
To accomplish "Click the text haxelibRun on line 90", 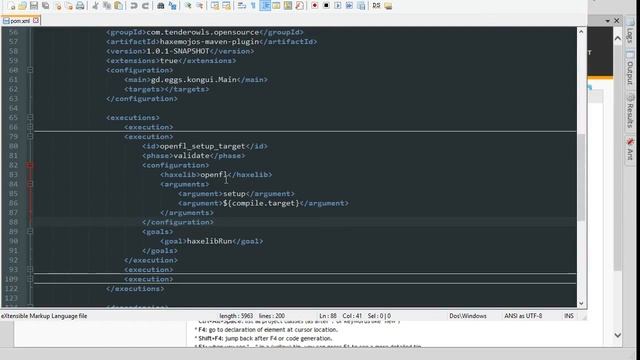I will tap(209, 241).
